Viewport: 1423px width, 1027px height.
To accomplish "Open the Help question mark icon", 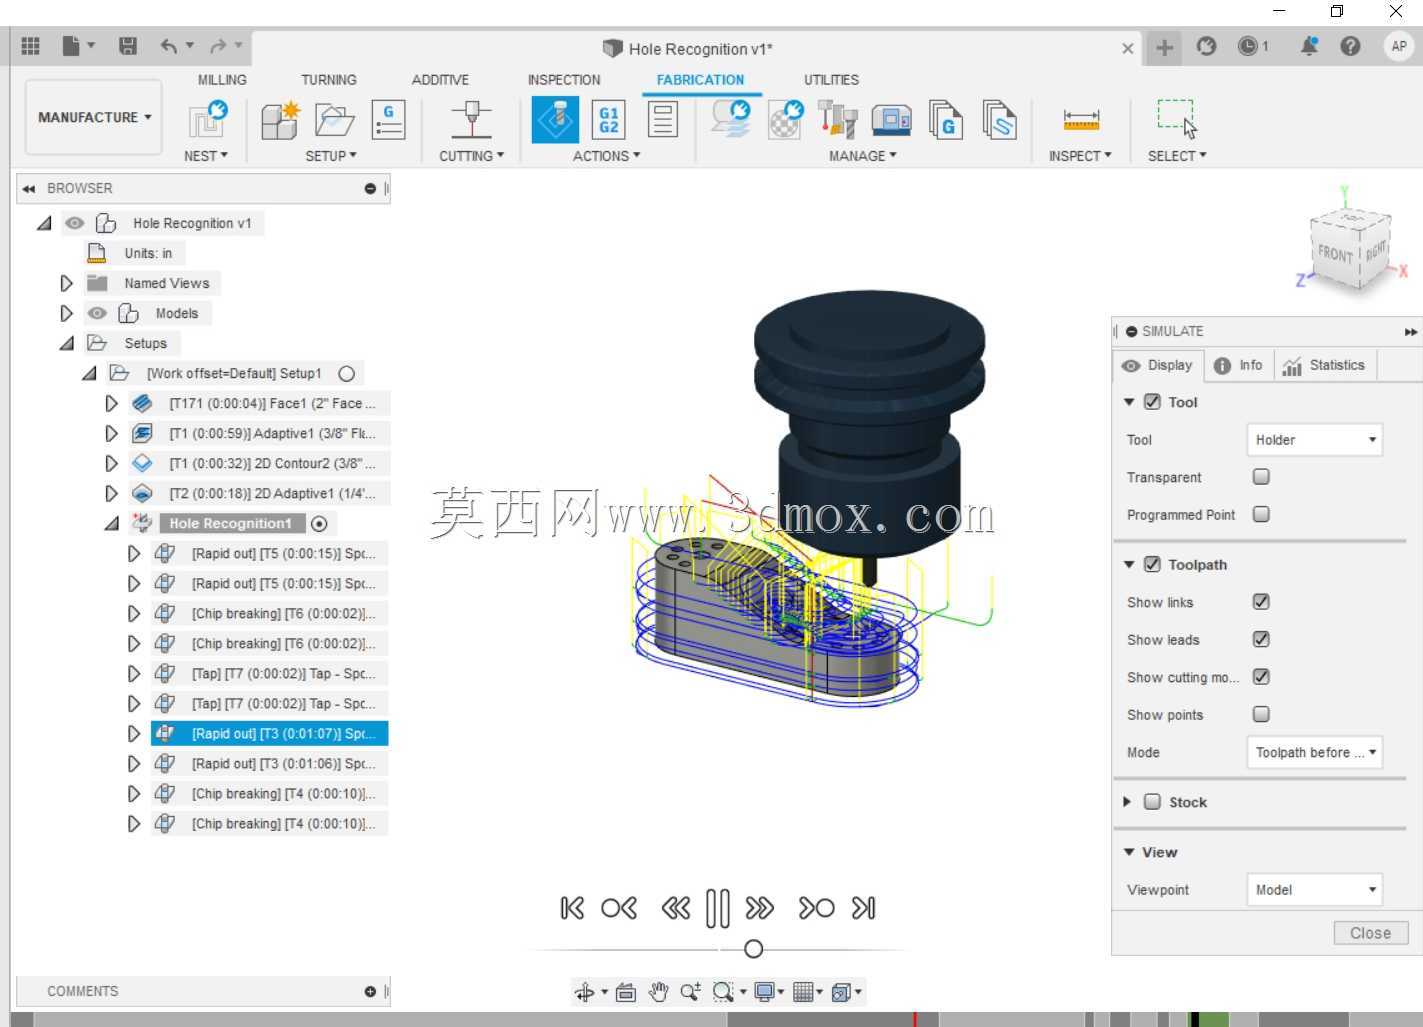I will click(1350, 46).
